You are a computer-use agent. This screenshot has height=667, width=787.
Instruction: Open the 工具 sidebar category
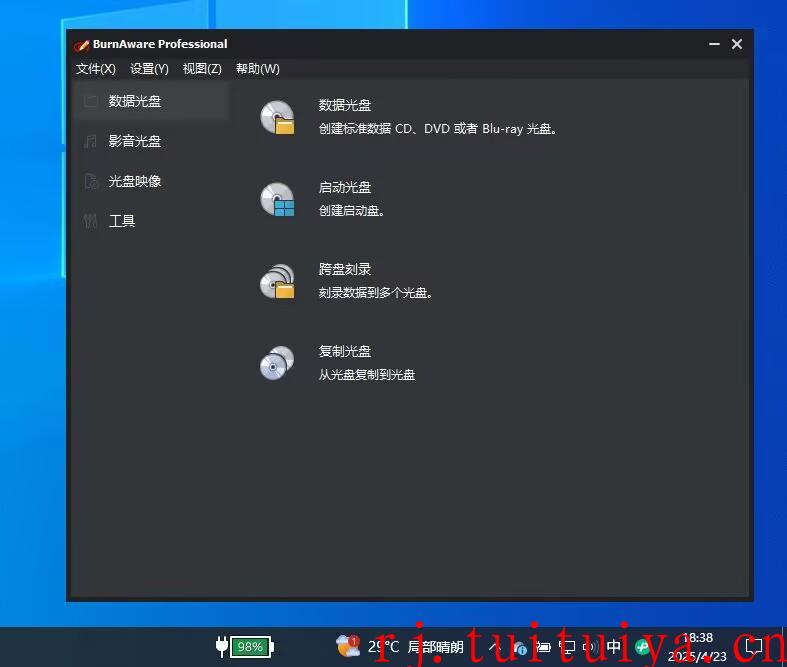(x=151, y=221)
